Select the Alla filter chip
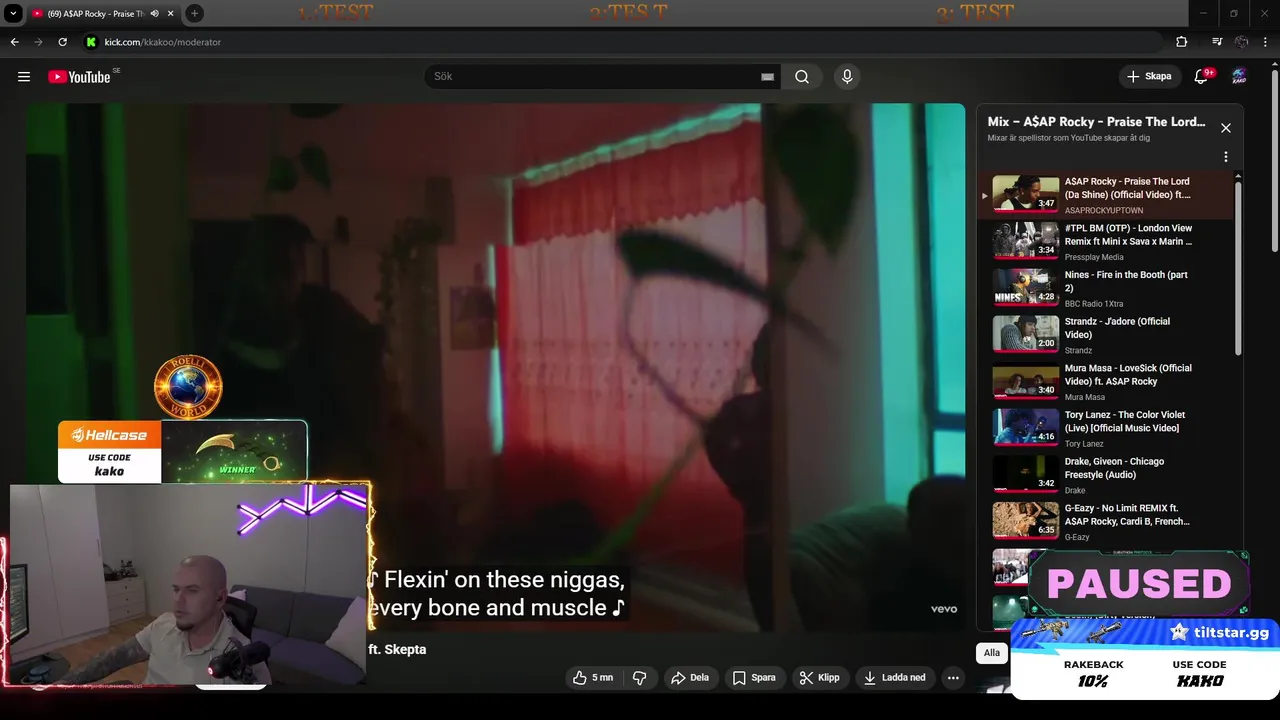 [x=991, y=653]
